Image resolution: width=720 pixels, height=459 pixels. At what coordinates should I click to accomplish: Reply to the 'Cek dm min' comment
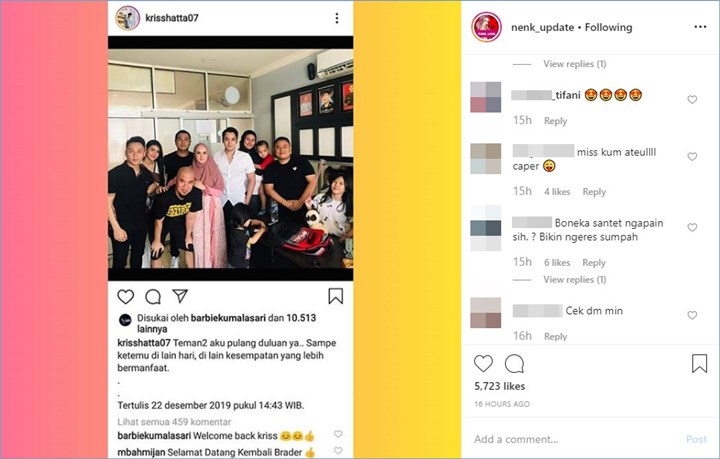pos(556,336)
